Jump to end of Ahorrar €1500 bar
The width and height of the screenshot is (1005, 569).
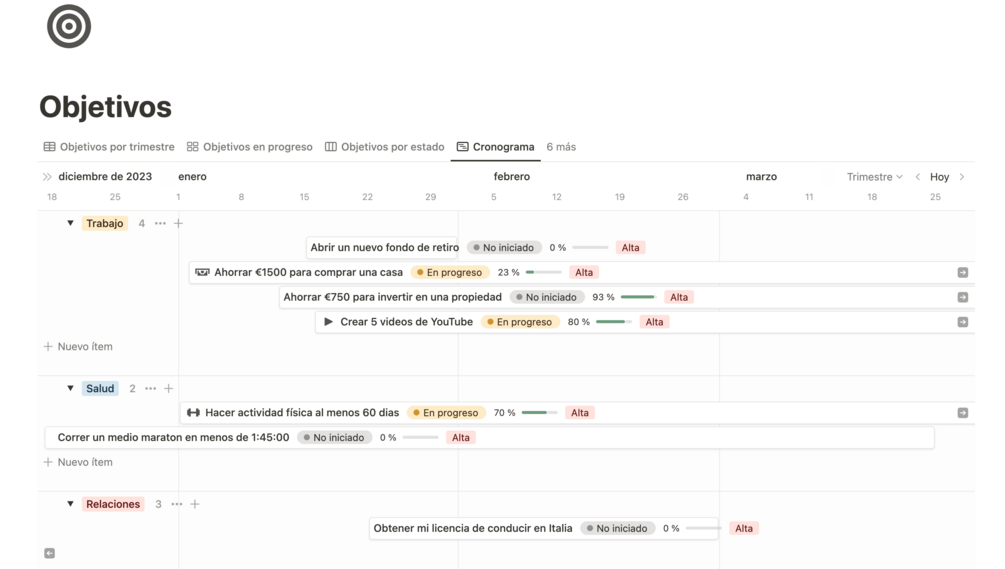(963, 272)
